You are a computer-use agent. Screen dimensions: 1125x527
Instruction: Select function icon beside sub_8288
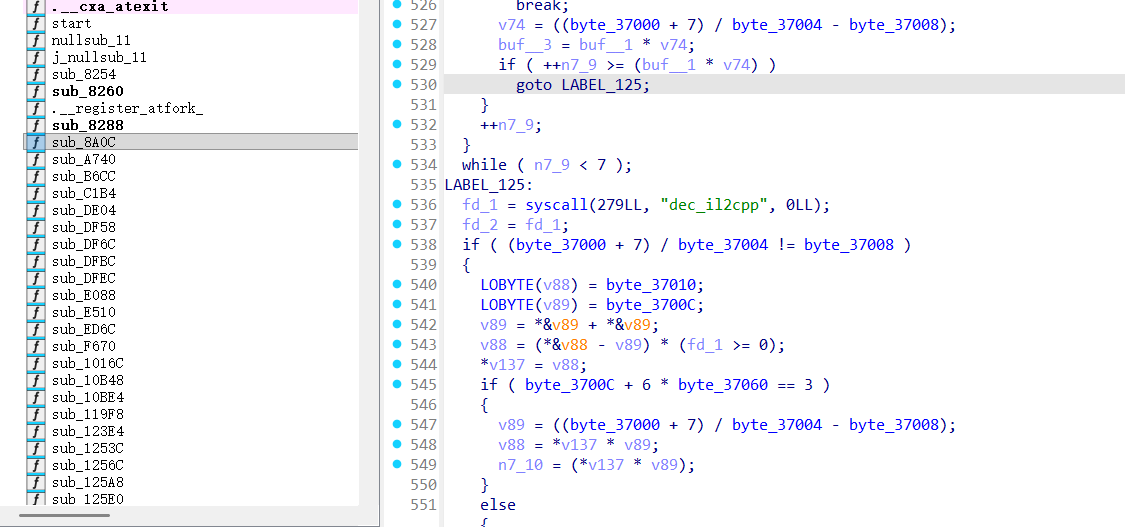36,125
